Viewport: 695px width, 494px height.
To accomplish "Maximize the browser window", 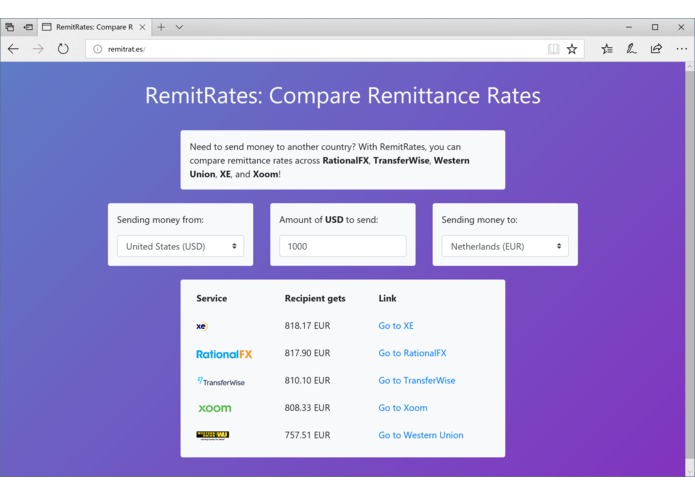I will [655, 27].
